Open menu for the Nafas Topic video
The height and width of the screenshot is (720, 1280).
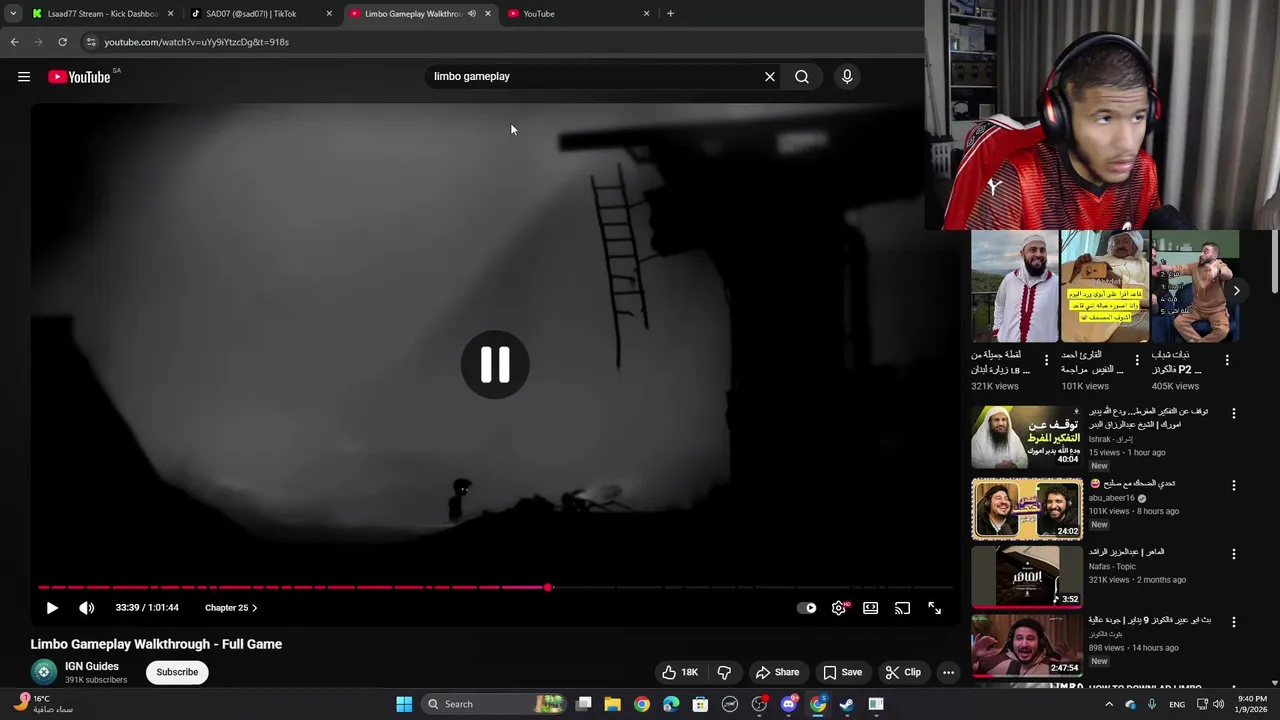click(1233, 554)
